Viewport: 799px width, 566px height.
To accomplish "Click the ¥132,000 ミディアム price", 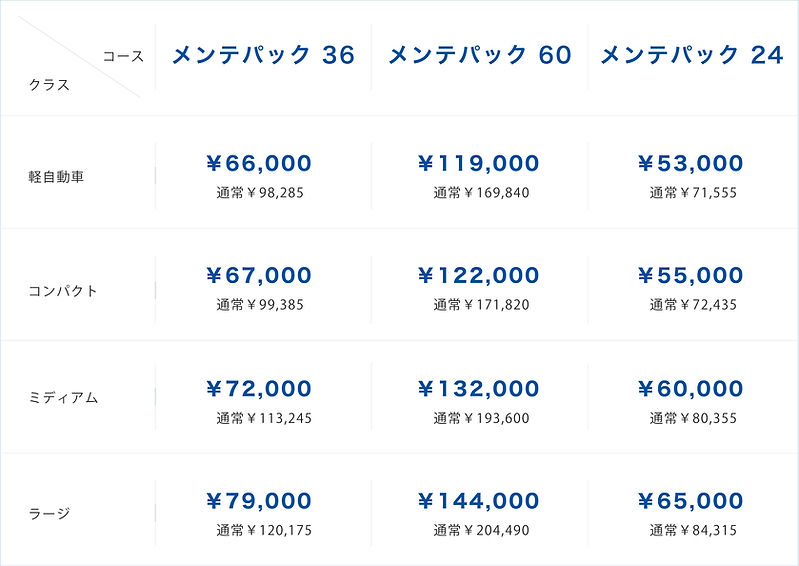I will coord(478,388).
